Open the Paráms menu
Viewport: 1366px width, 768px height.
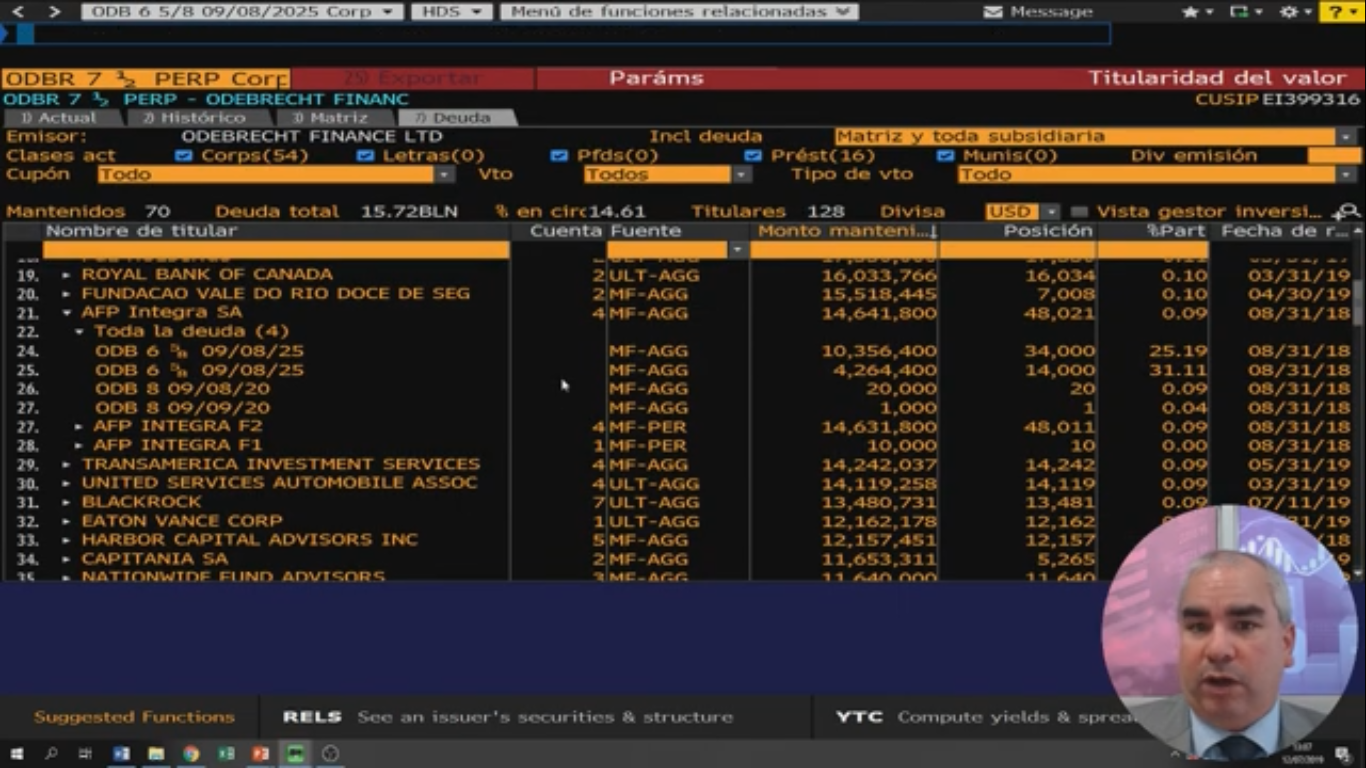pos(656,78)
